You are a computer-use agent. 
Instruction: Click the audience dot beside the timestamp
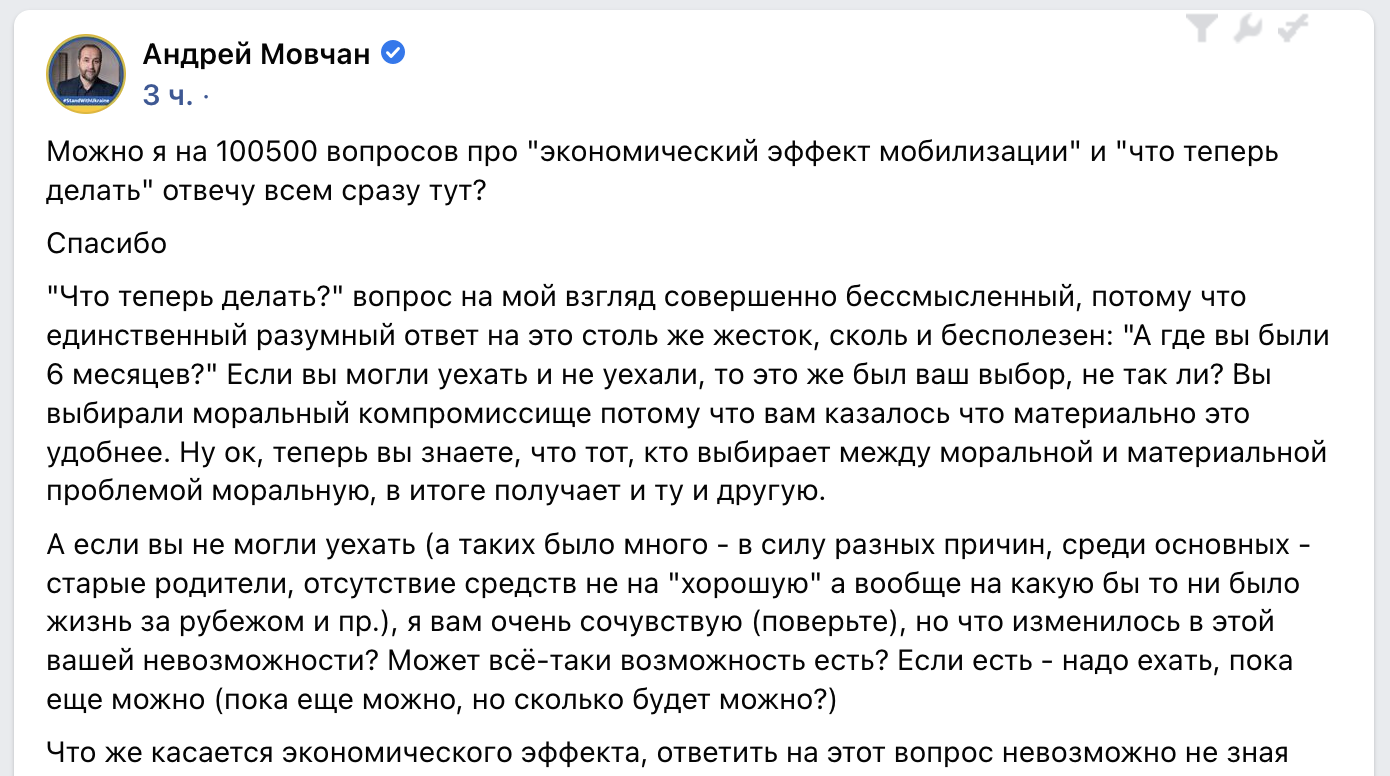click(206, 96)
